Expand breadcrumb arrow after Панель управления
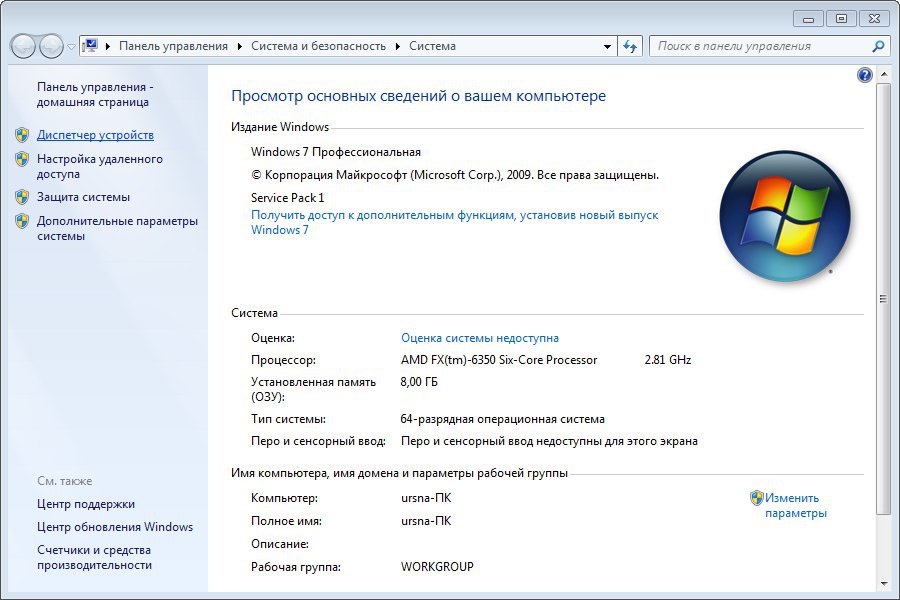 coord(239,46)
